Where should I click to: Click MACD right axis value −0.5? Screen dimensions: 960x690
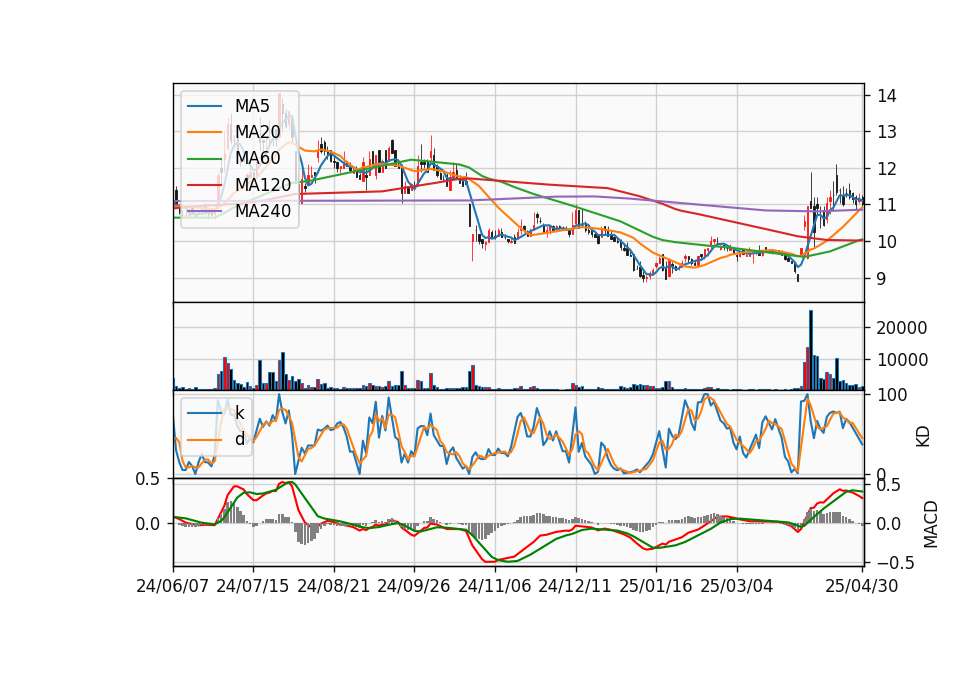[895, 563]
